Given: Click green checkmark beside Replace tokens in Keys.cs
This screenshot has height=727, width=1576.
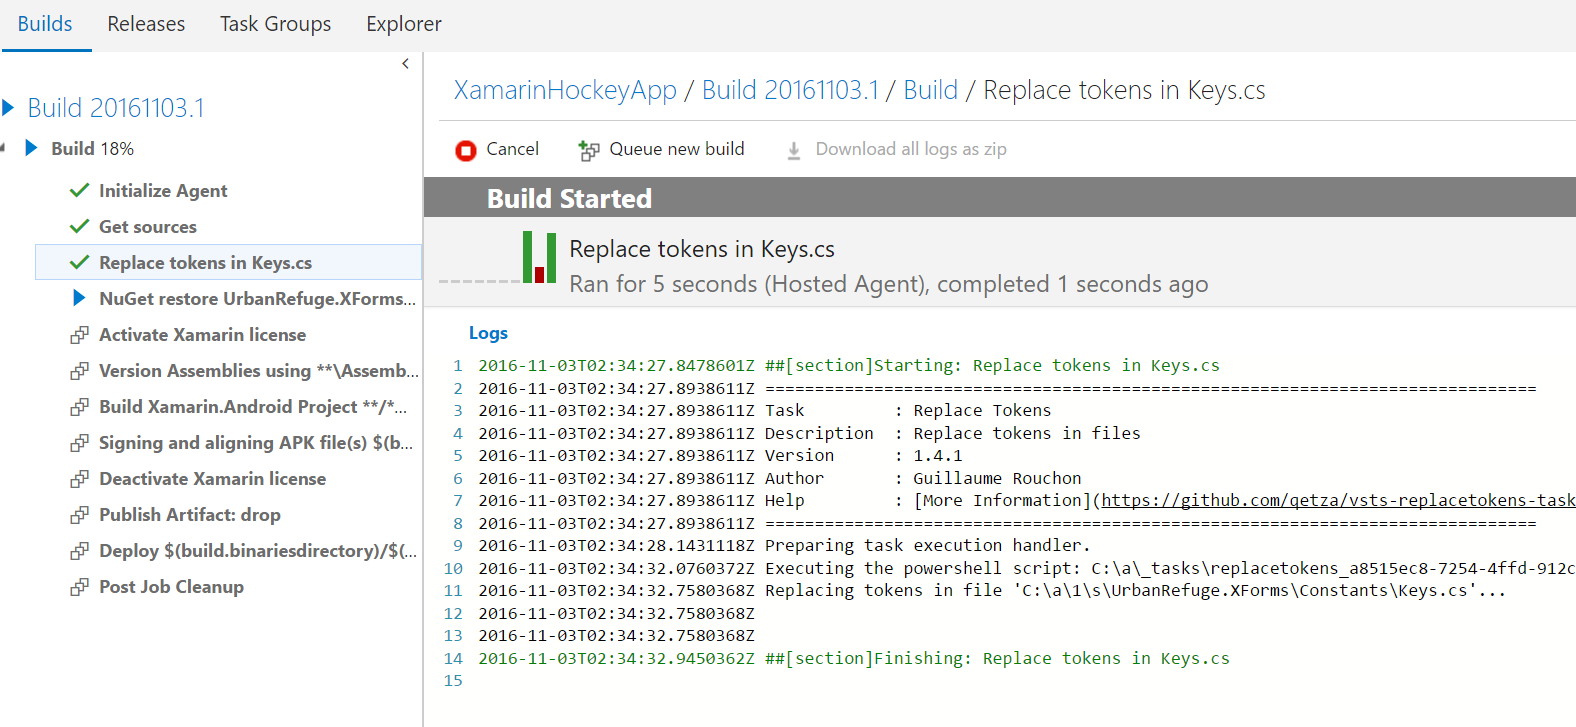Looking at the screenshot, I should point(80,262).
